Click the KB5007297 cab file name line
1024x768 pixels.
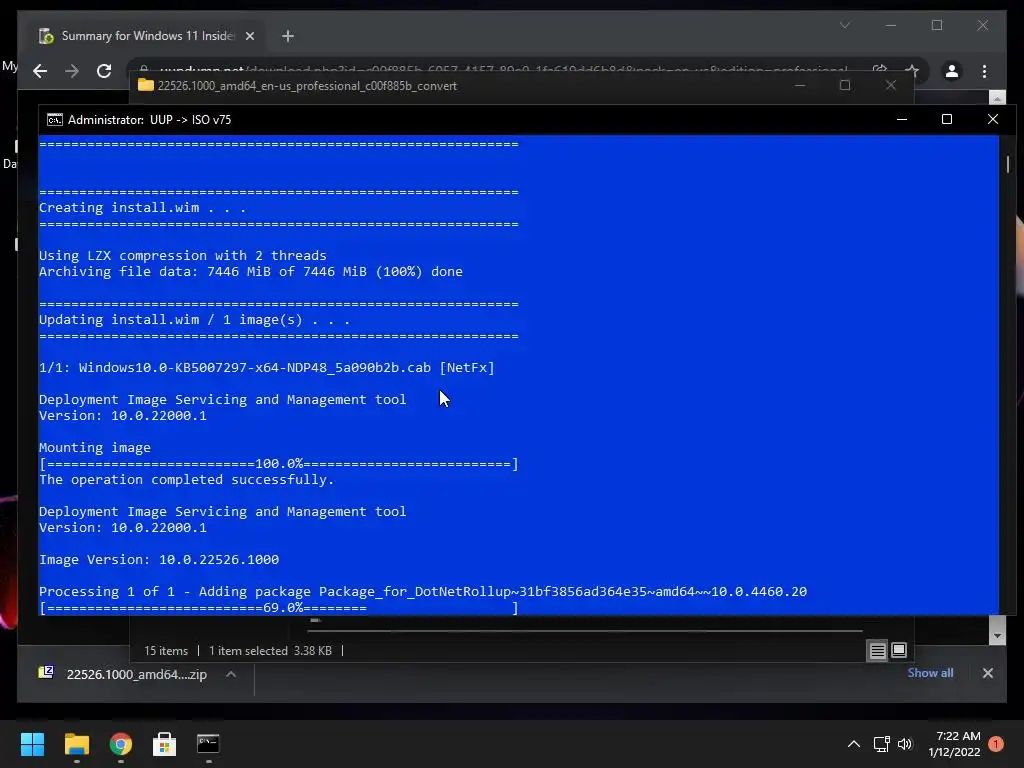[266, 368]
